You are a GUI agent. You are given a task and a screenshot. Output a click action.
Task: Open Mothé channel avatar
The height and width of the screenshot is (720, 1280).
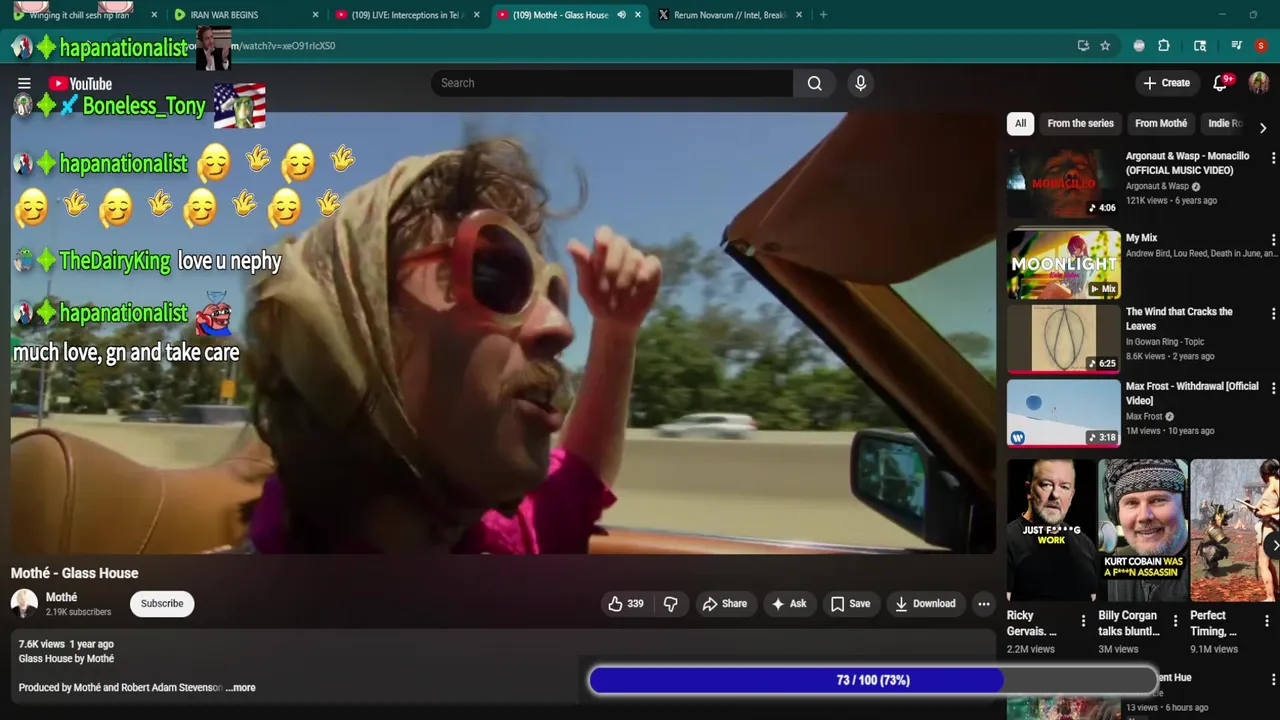pyautogui.click(x=24, y=604)
